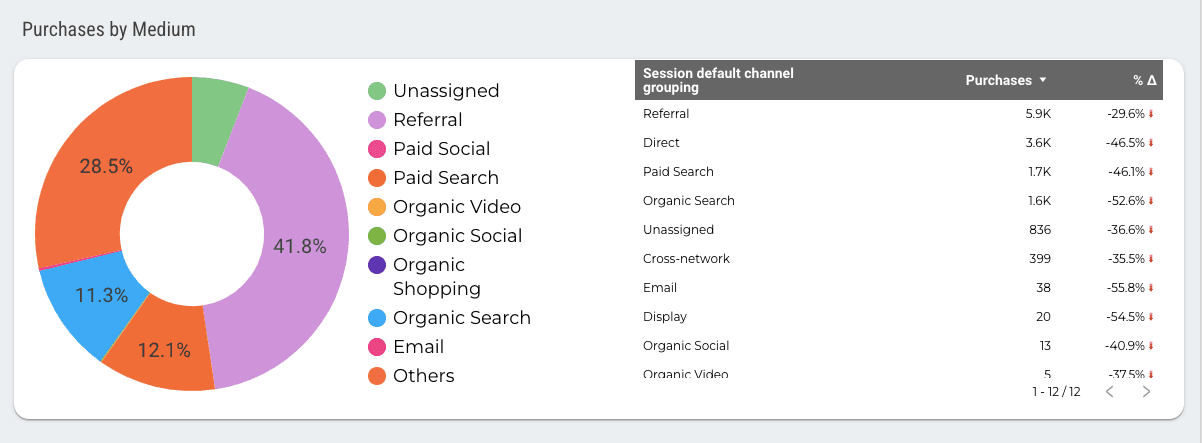Image resolution: width=1202 pixels, height=443 pixels.
Task: Click the Unassigned legend color dot
Action: pyautogui.click(x=377, y=91)
